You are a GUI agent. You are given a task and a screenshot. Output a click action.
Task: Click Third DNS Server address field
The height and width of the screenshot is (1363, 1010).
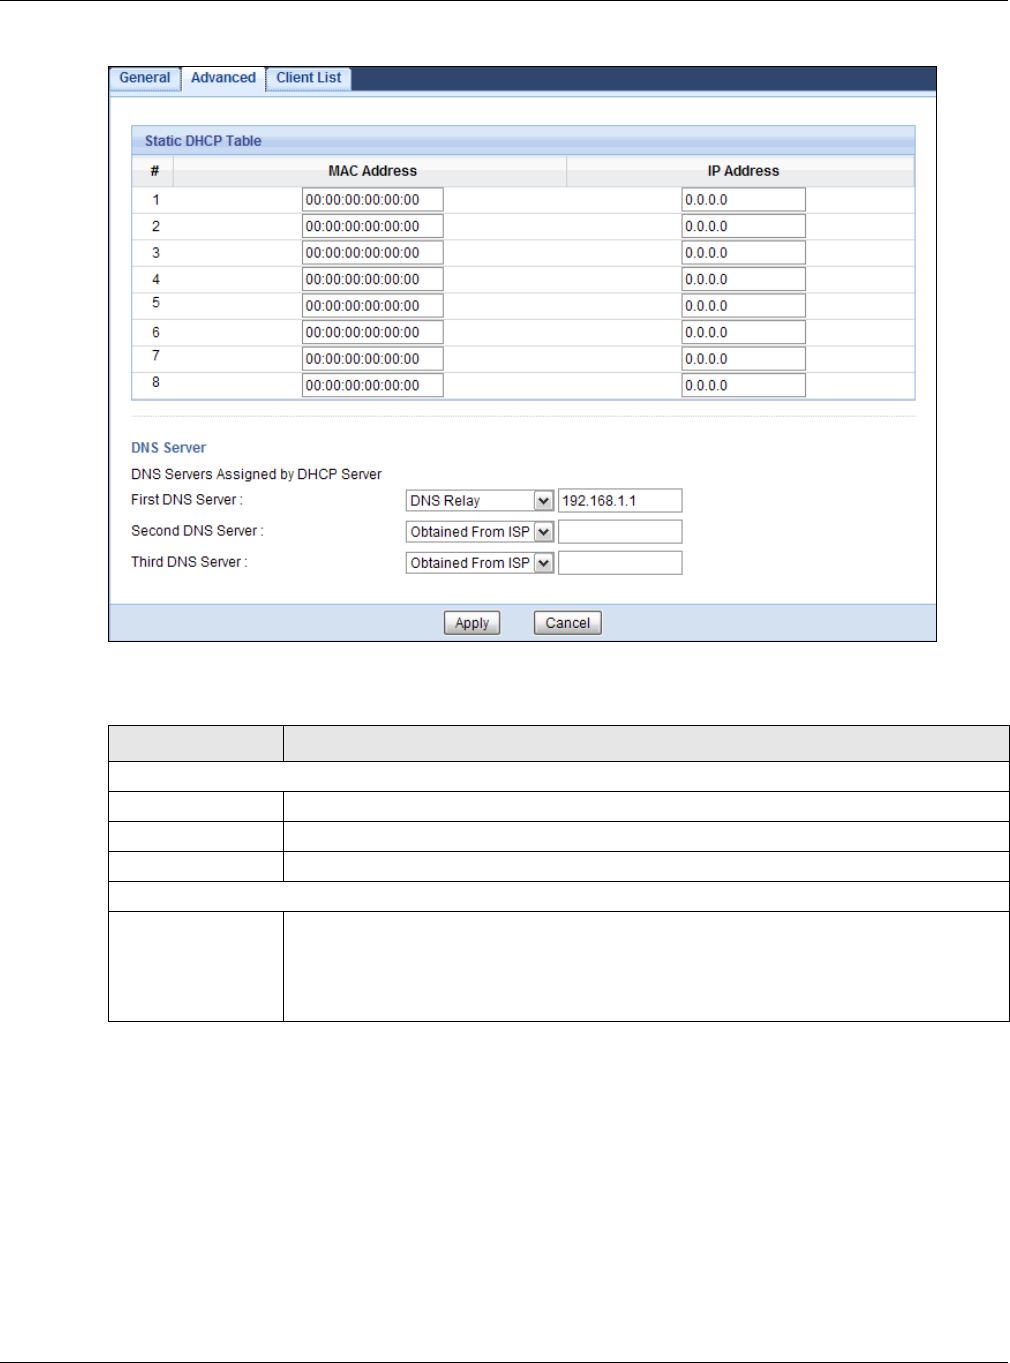620,563
